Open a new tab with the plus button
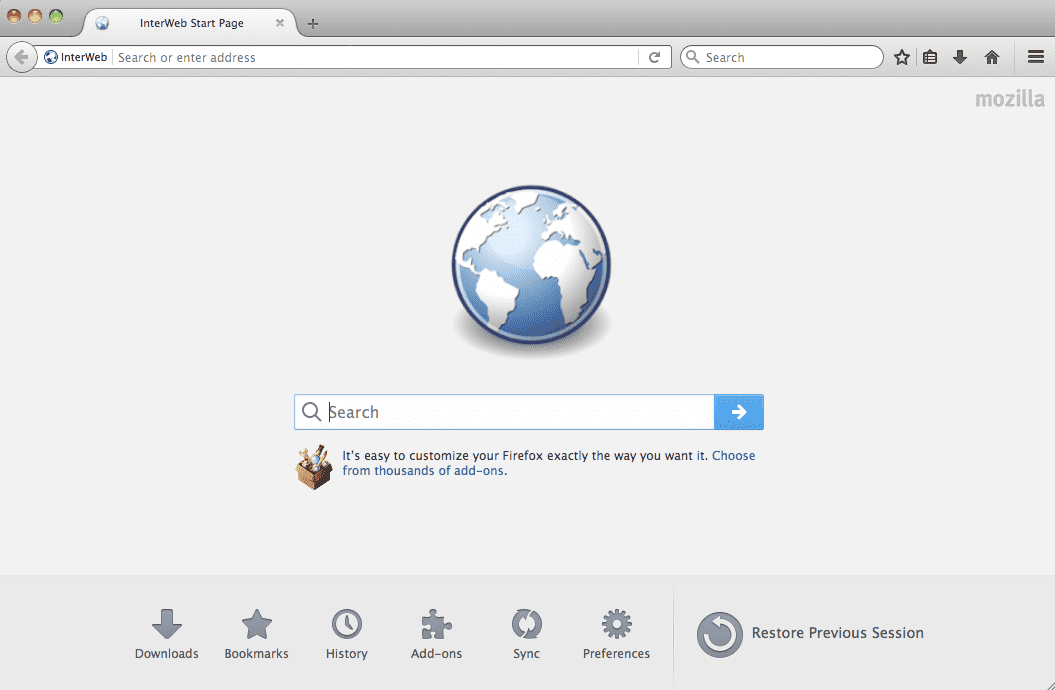 pos(312,24)
